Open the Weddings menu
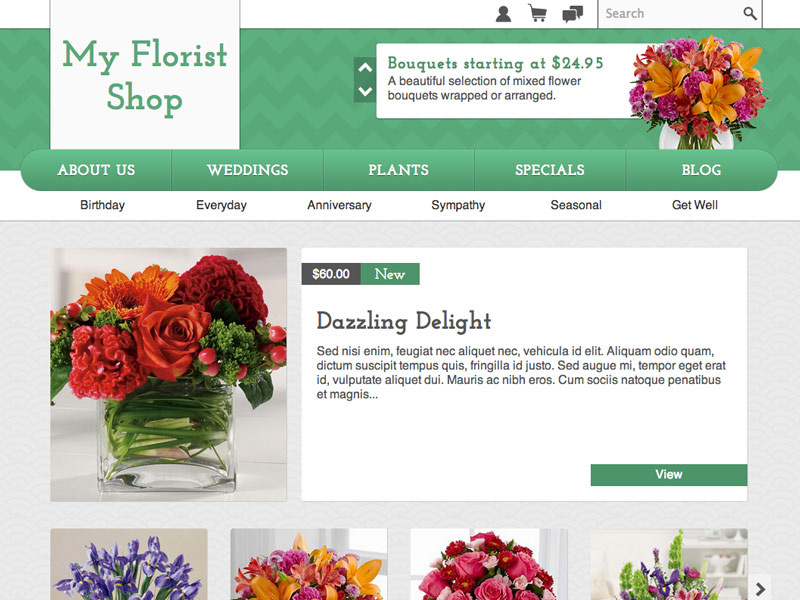This screenshot has width=800, height=600. 247,170
